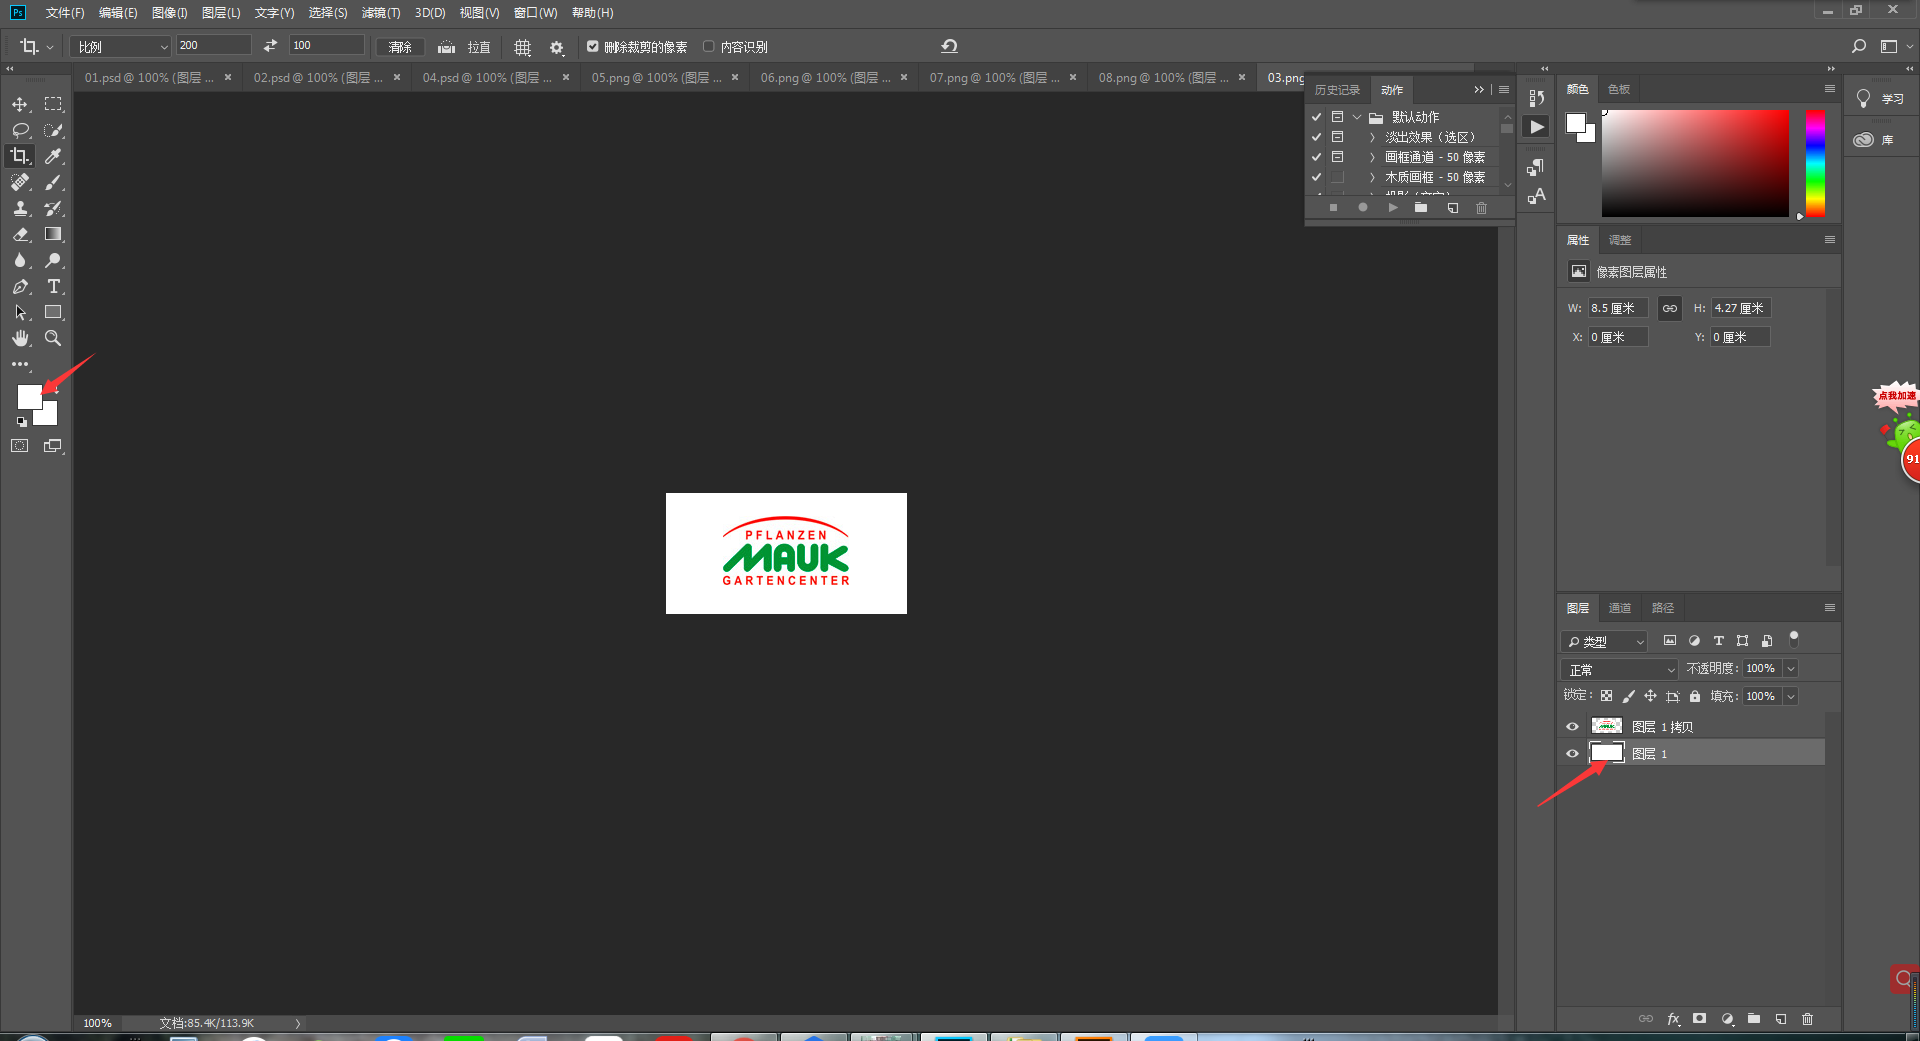The height and width of the screenshot is (1041, 1920).
Task: Open layer filter 类型 dropdown
Action: 1604,641
